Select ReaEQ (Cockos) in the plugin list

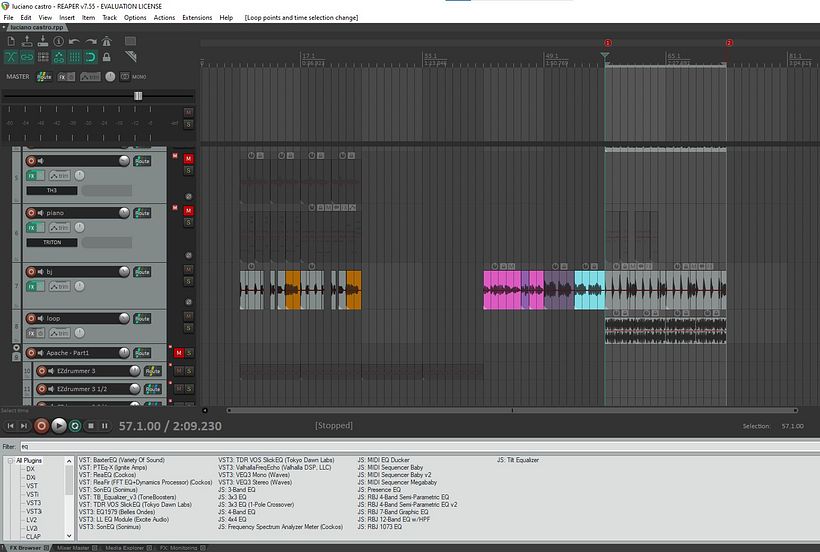107,475
